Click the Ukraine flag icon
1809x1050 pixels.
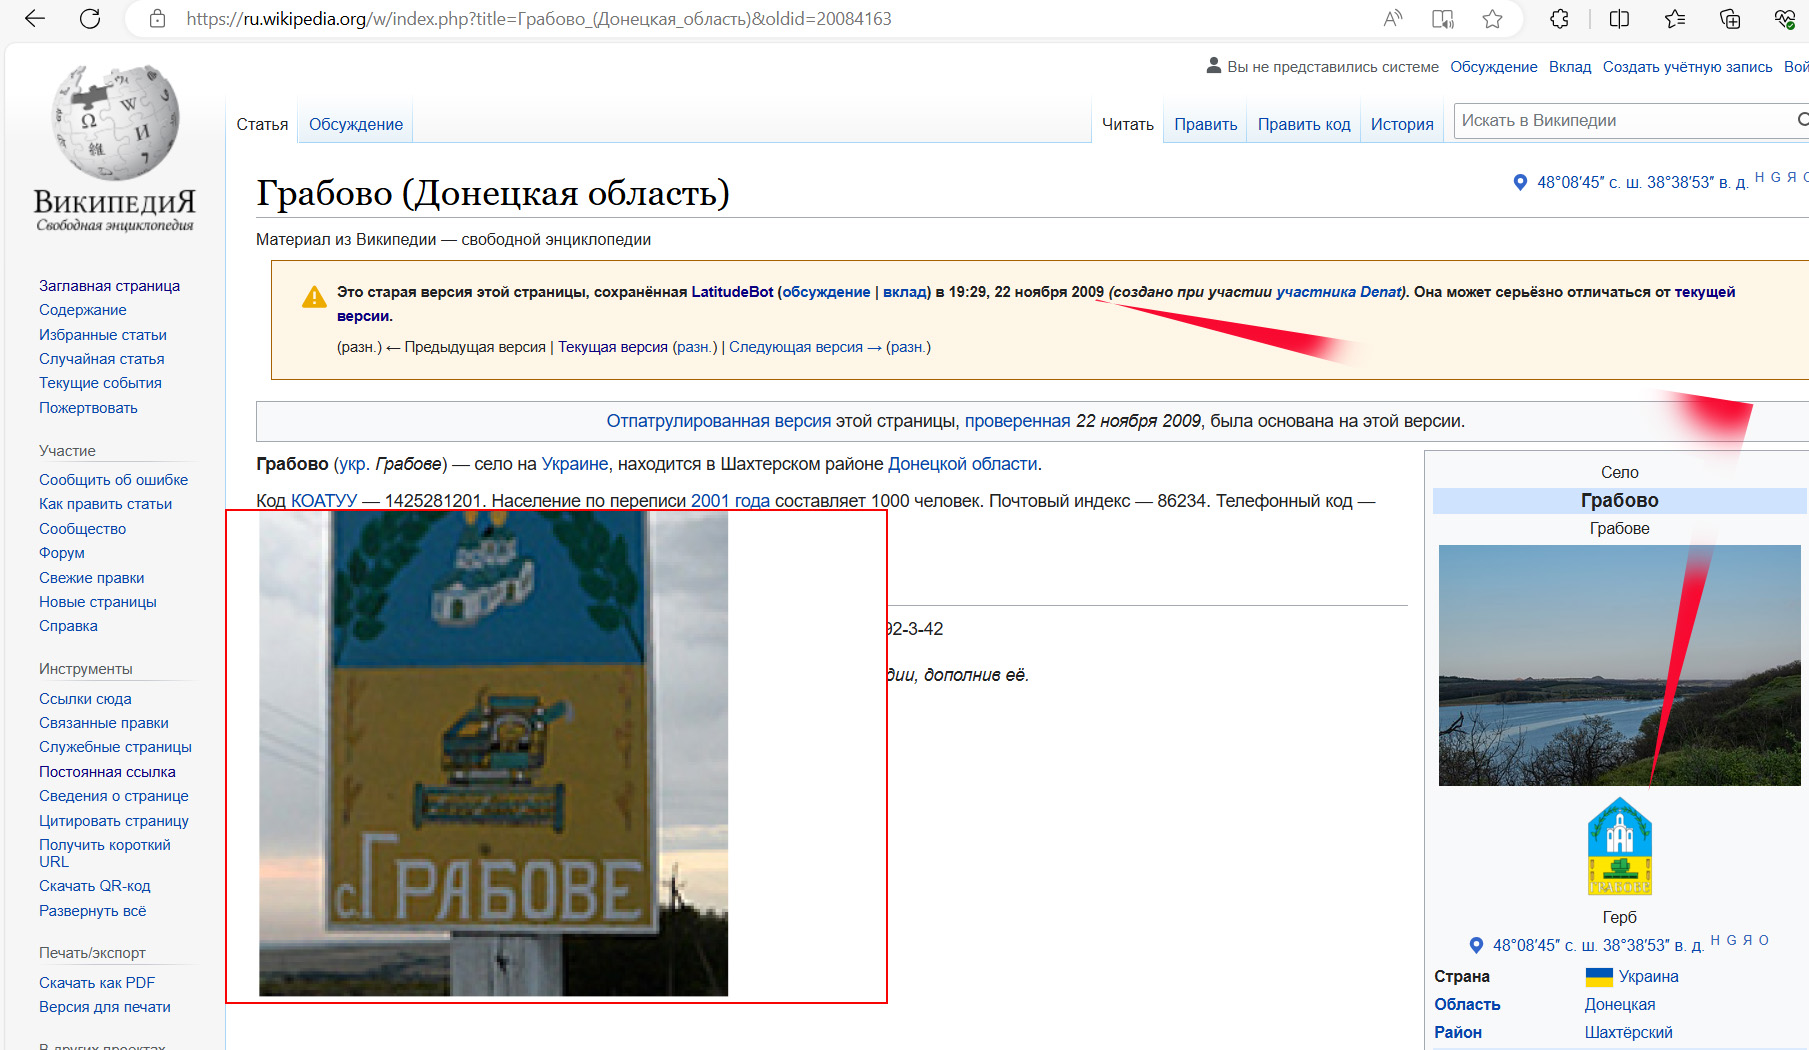tap(1599, 976)
